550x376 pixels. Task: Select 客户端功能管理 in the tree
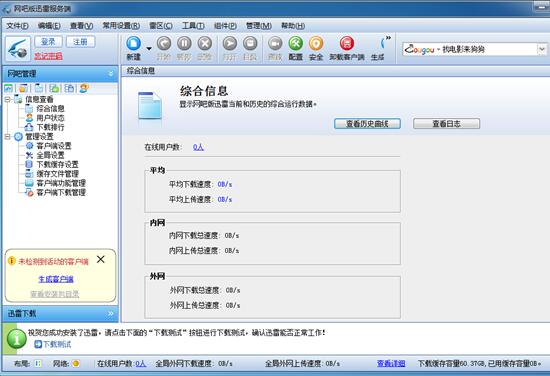pos(61,183)
